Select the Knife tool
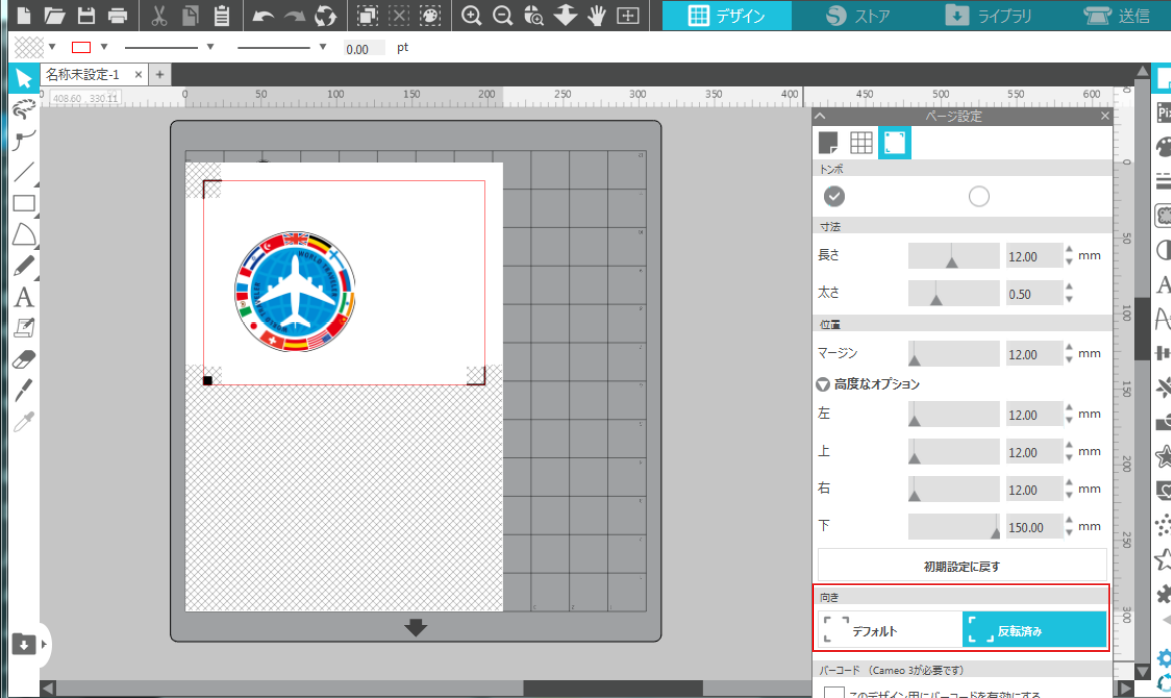This screenshot has height=698, width=1171. point(24,390)
